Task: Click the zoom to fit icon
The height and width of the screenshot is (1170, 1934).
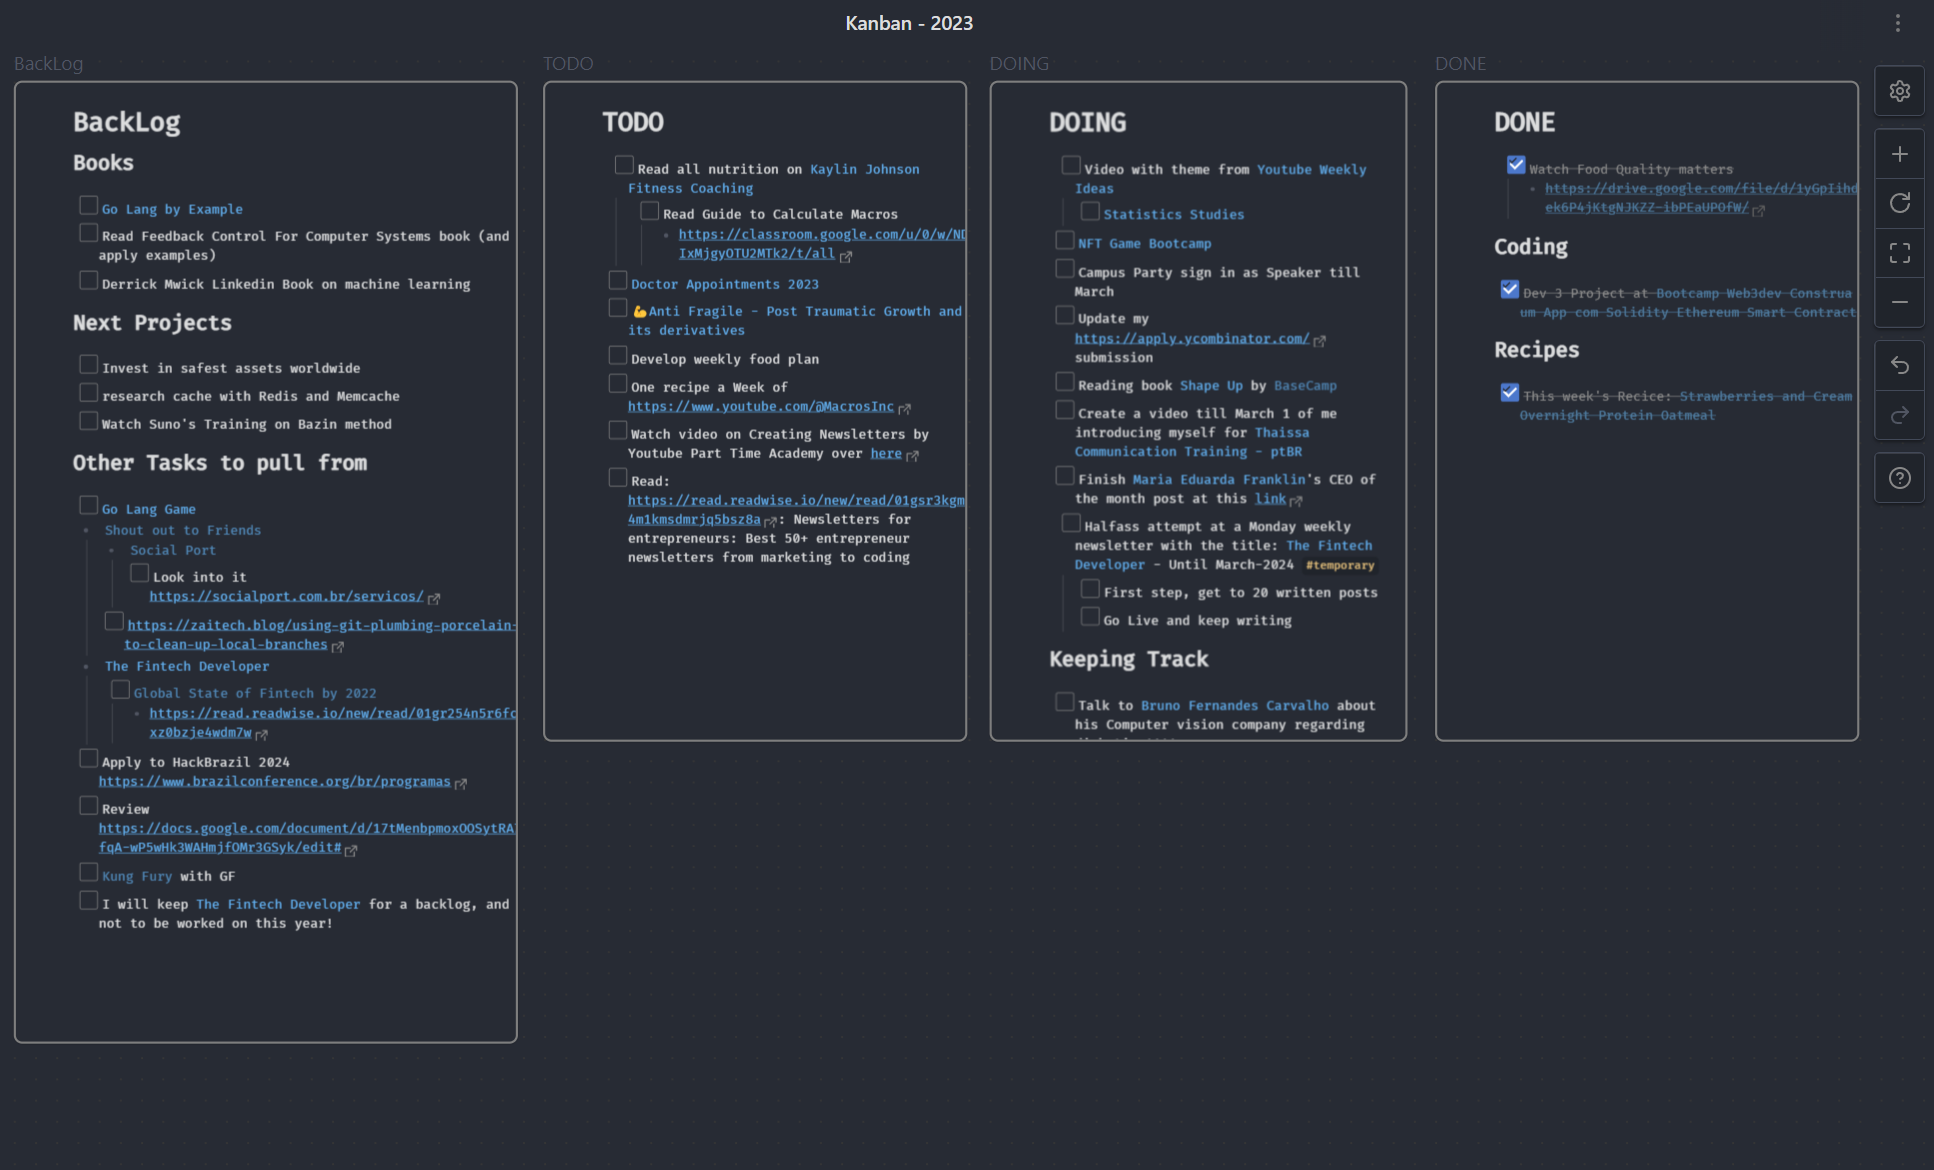Action: click(1899, 253)
